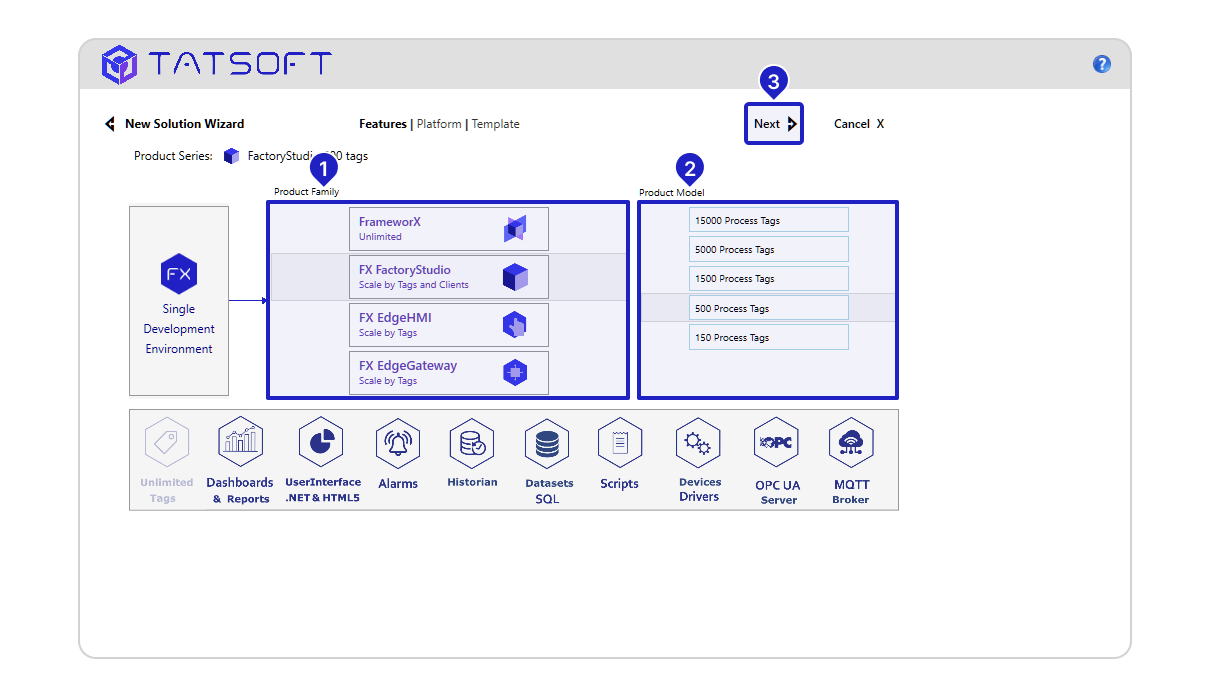Viewport: 1210px width, 697px height.
Task: Select the Datasets SQL icon
Action: click(547, 443)
